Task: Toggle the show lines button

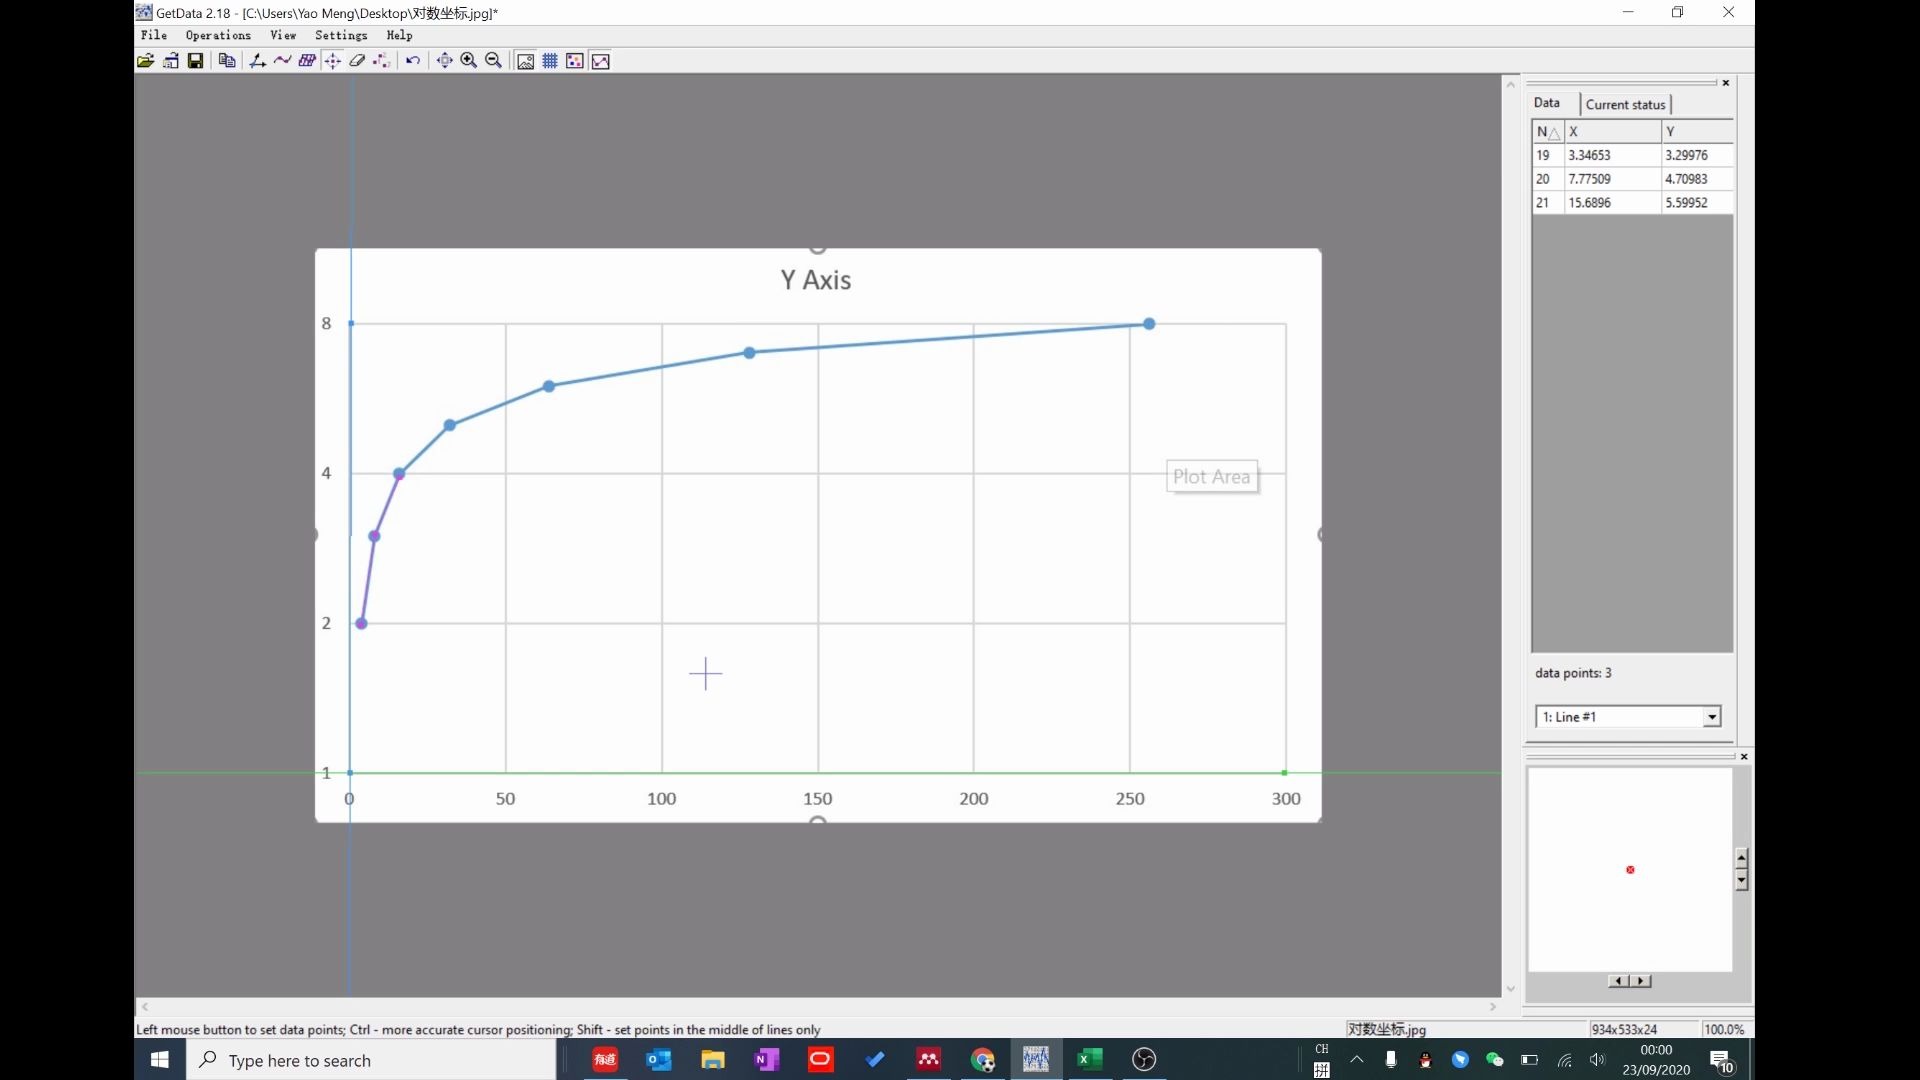Action: (x=601, y=61)
